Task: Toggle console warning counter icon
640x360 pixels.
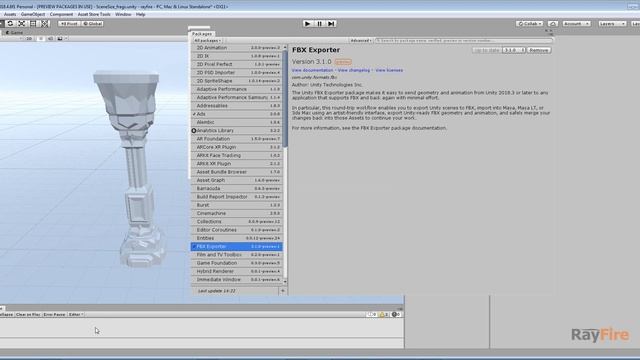Action: click(x=384, y=314)
